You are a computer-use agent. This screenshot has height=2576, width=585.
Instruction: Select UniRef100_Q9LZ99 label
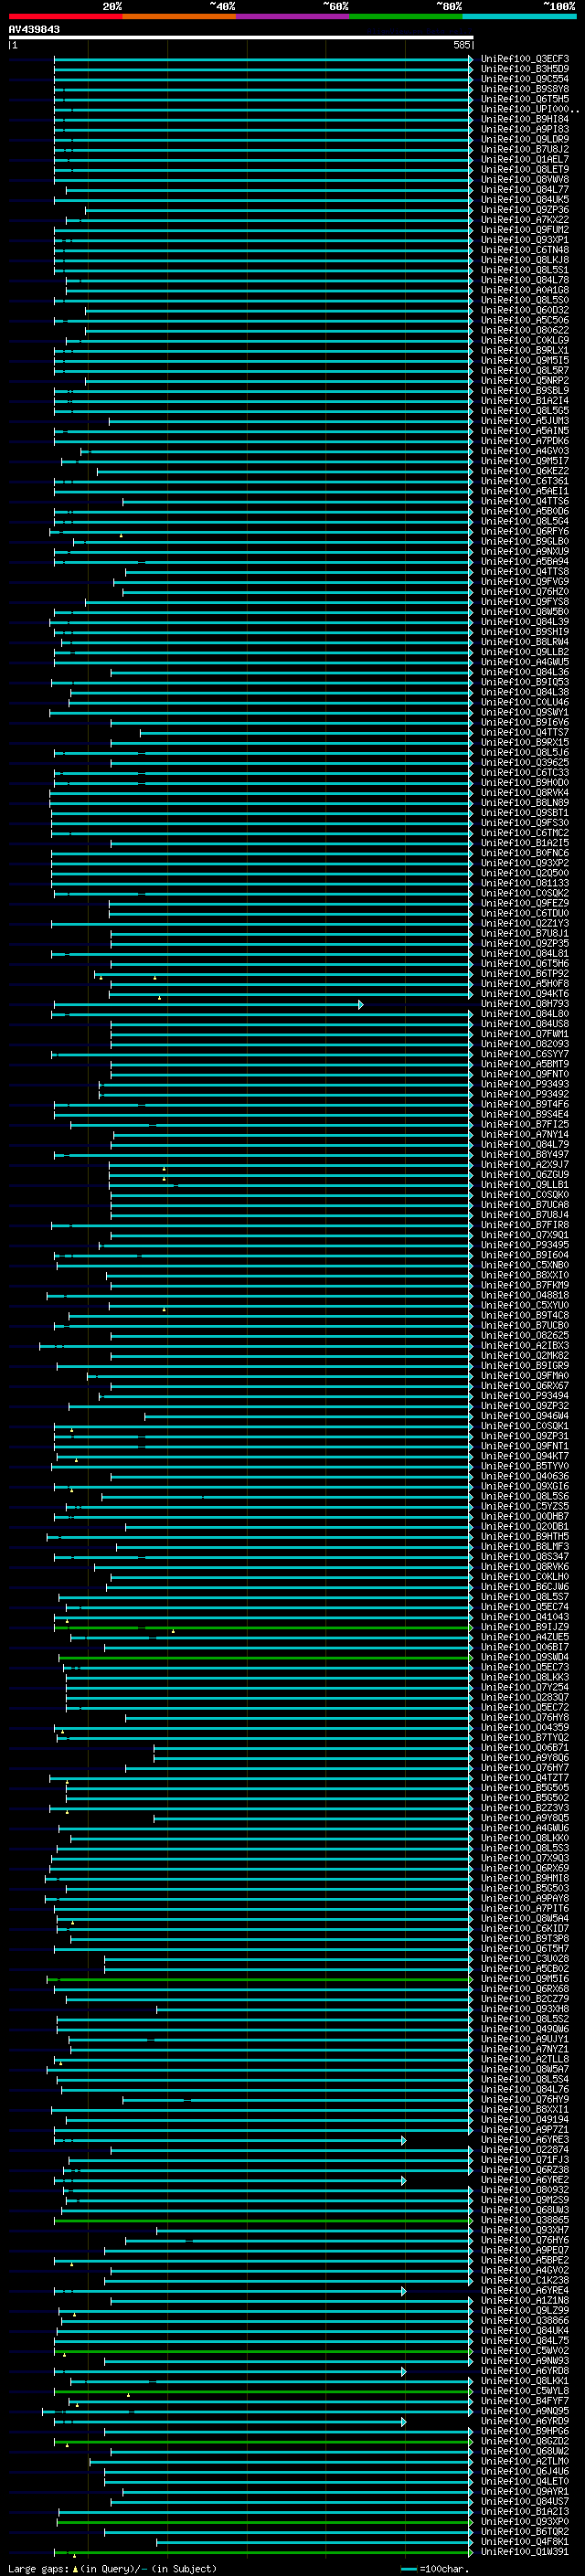click(524, 2310)
